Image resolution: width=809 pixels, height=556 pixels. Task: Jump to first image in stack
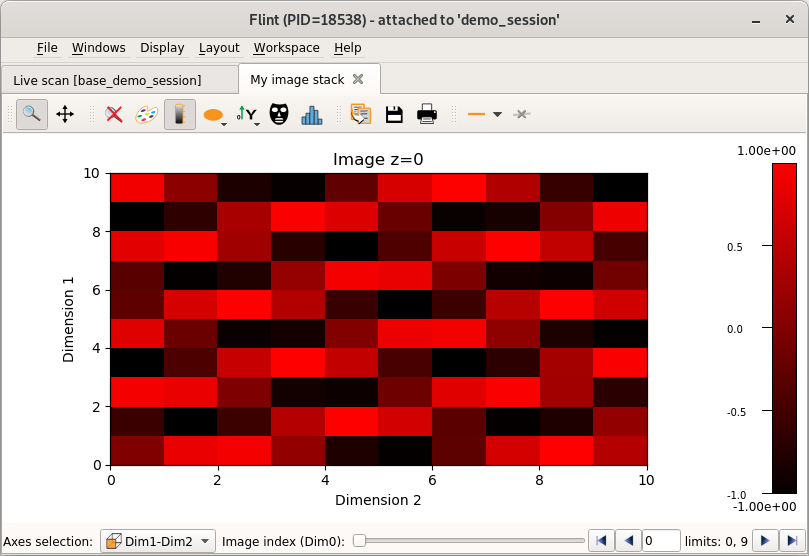601,541
